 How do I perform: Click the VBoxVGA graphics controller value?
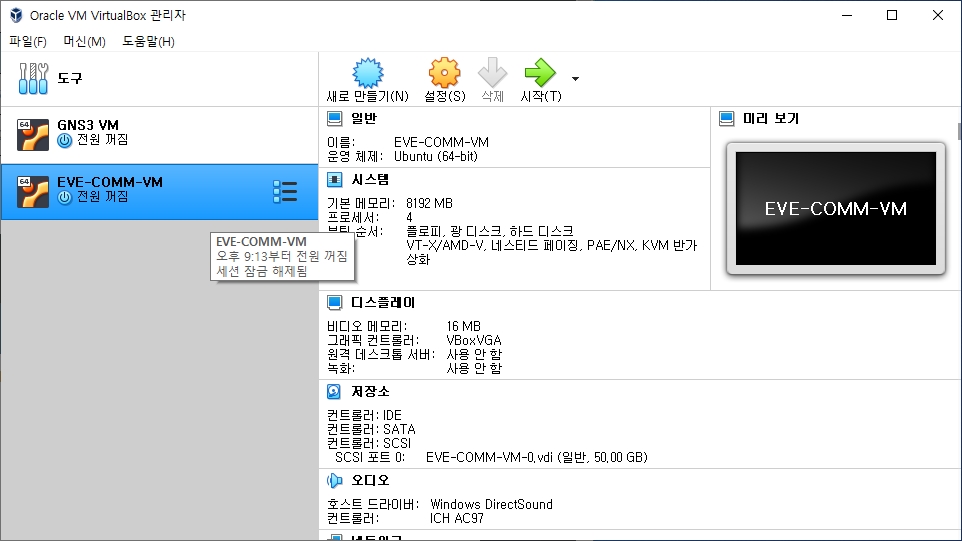pos(474,340)
